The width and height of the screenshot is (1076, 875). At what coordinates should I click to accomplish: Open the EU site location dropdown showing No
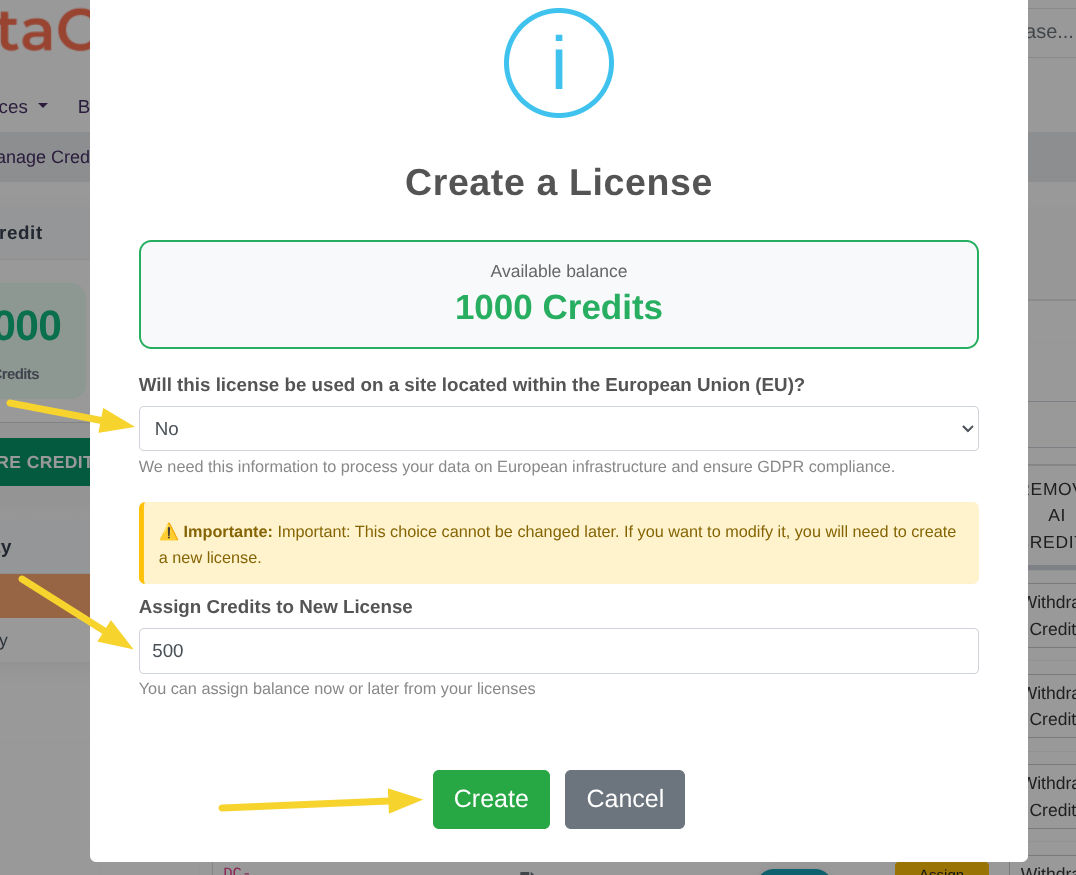tap(558, 428)
